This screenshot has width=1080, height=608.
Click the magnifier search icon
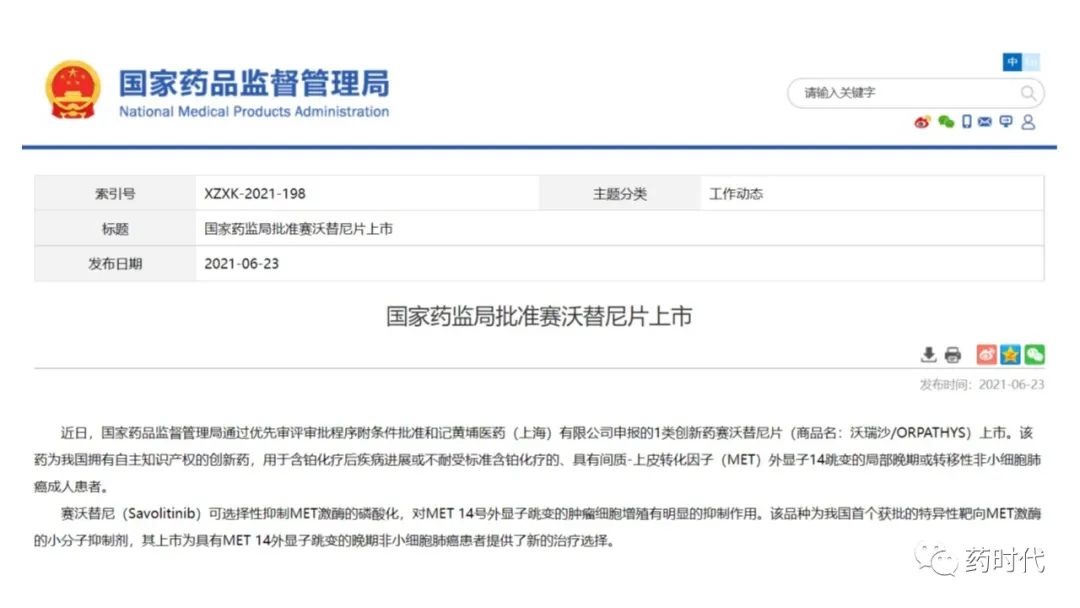[1028, 93]
